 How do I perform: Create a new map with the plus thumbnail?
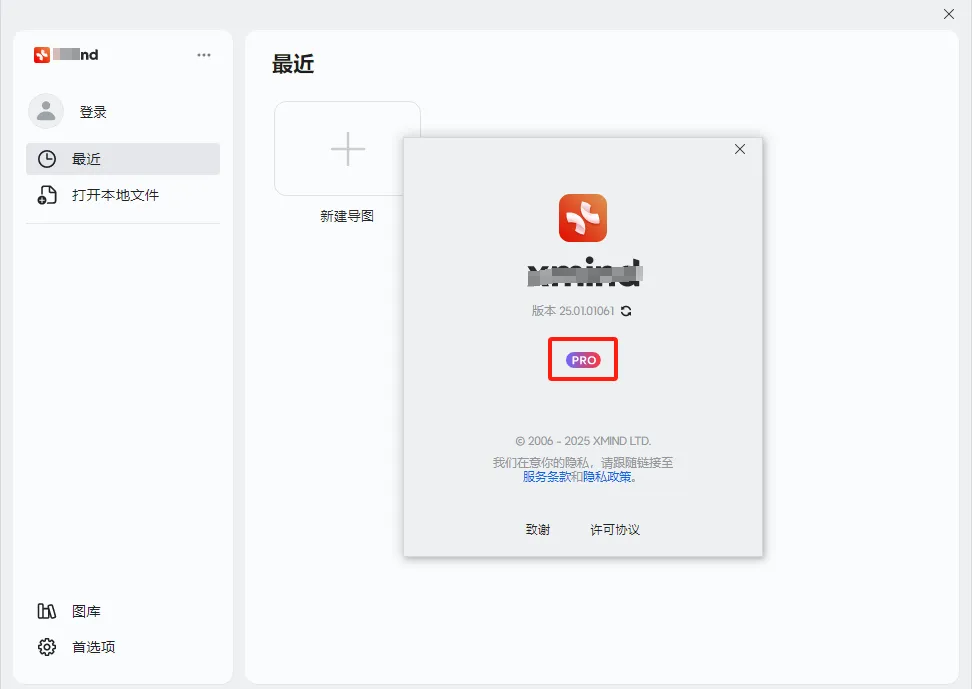(x=347, y=149)
